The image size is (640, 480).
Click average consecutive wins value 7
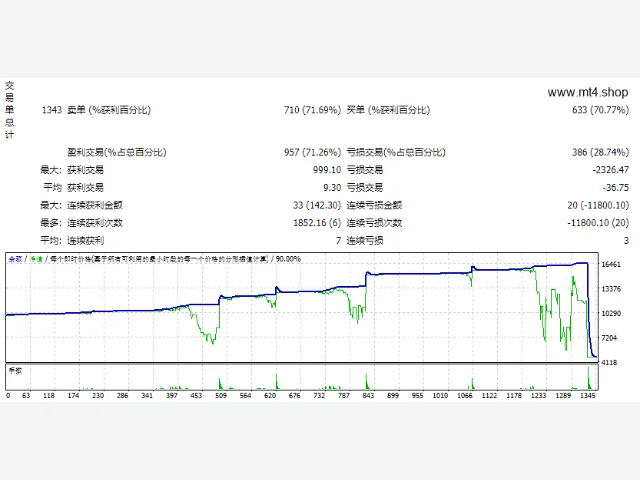coord(338,241)
